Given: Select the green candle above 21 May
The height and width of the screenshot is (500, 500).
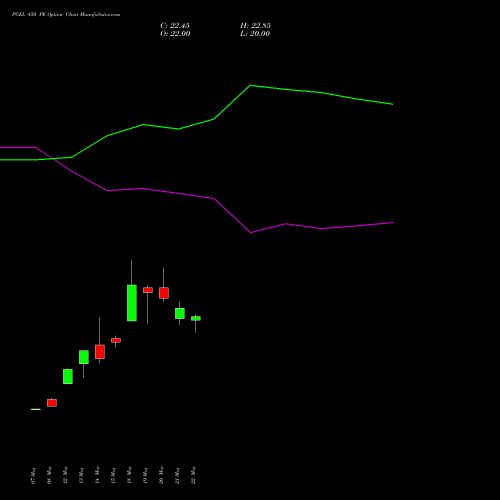Looking at the screenshot, I should pos(180,313).
